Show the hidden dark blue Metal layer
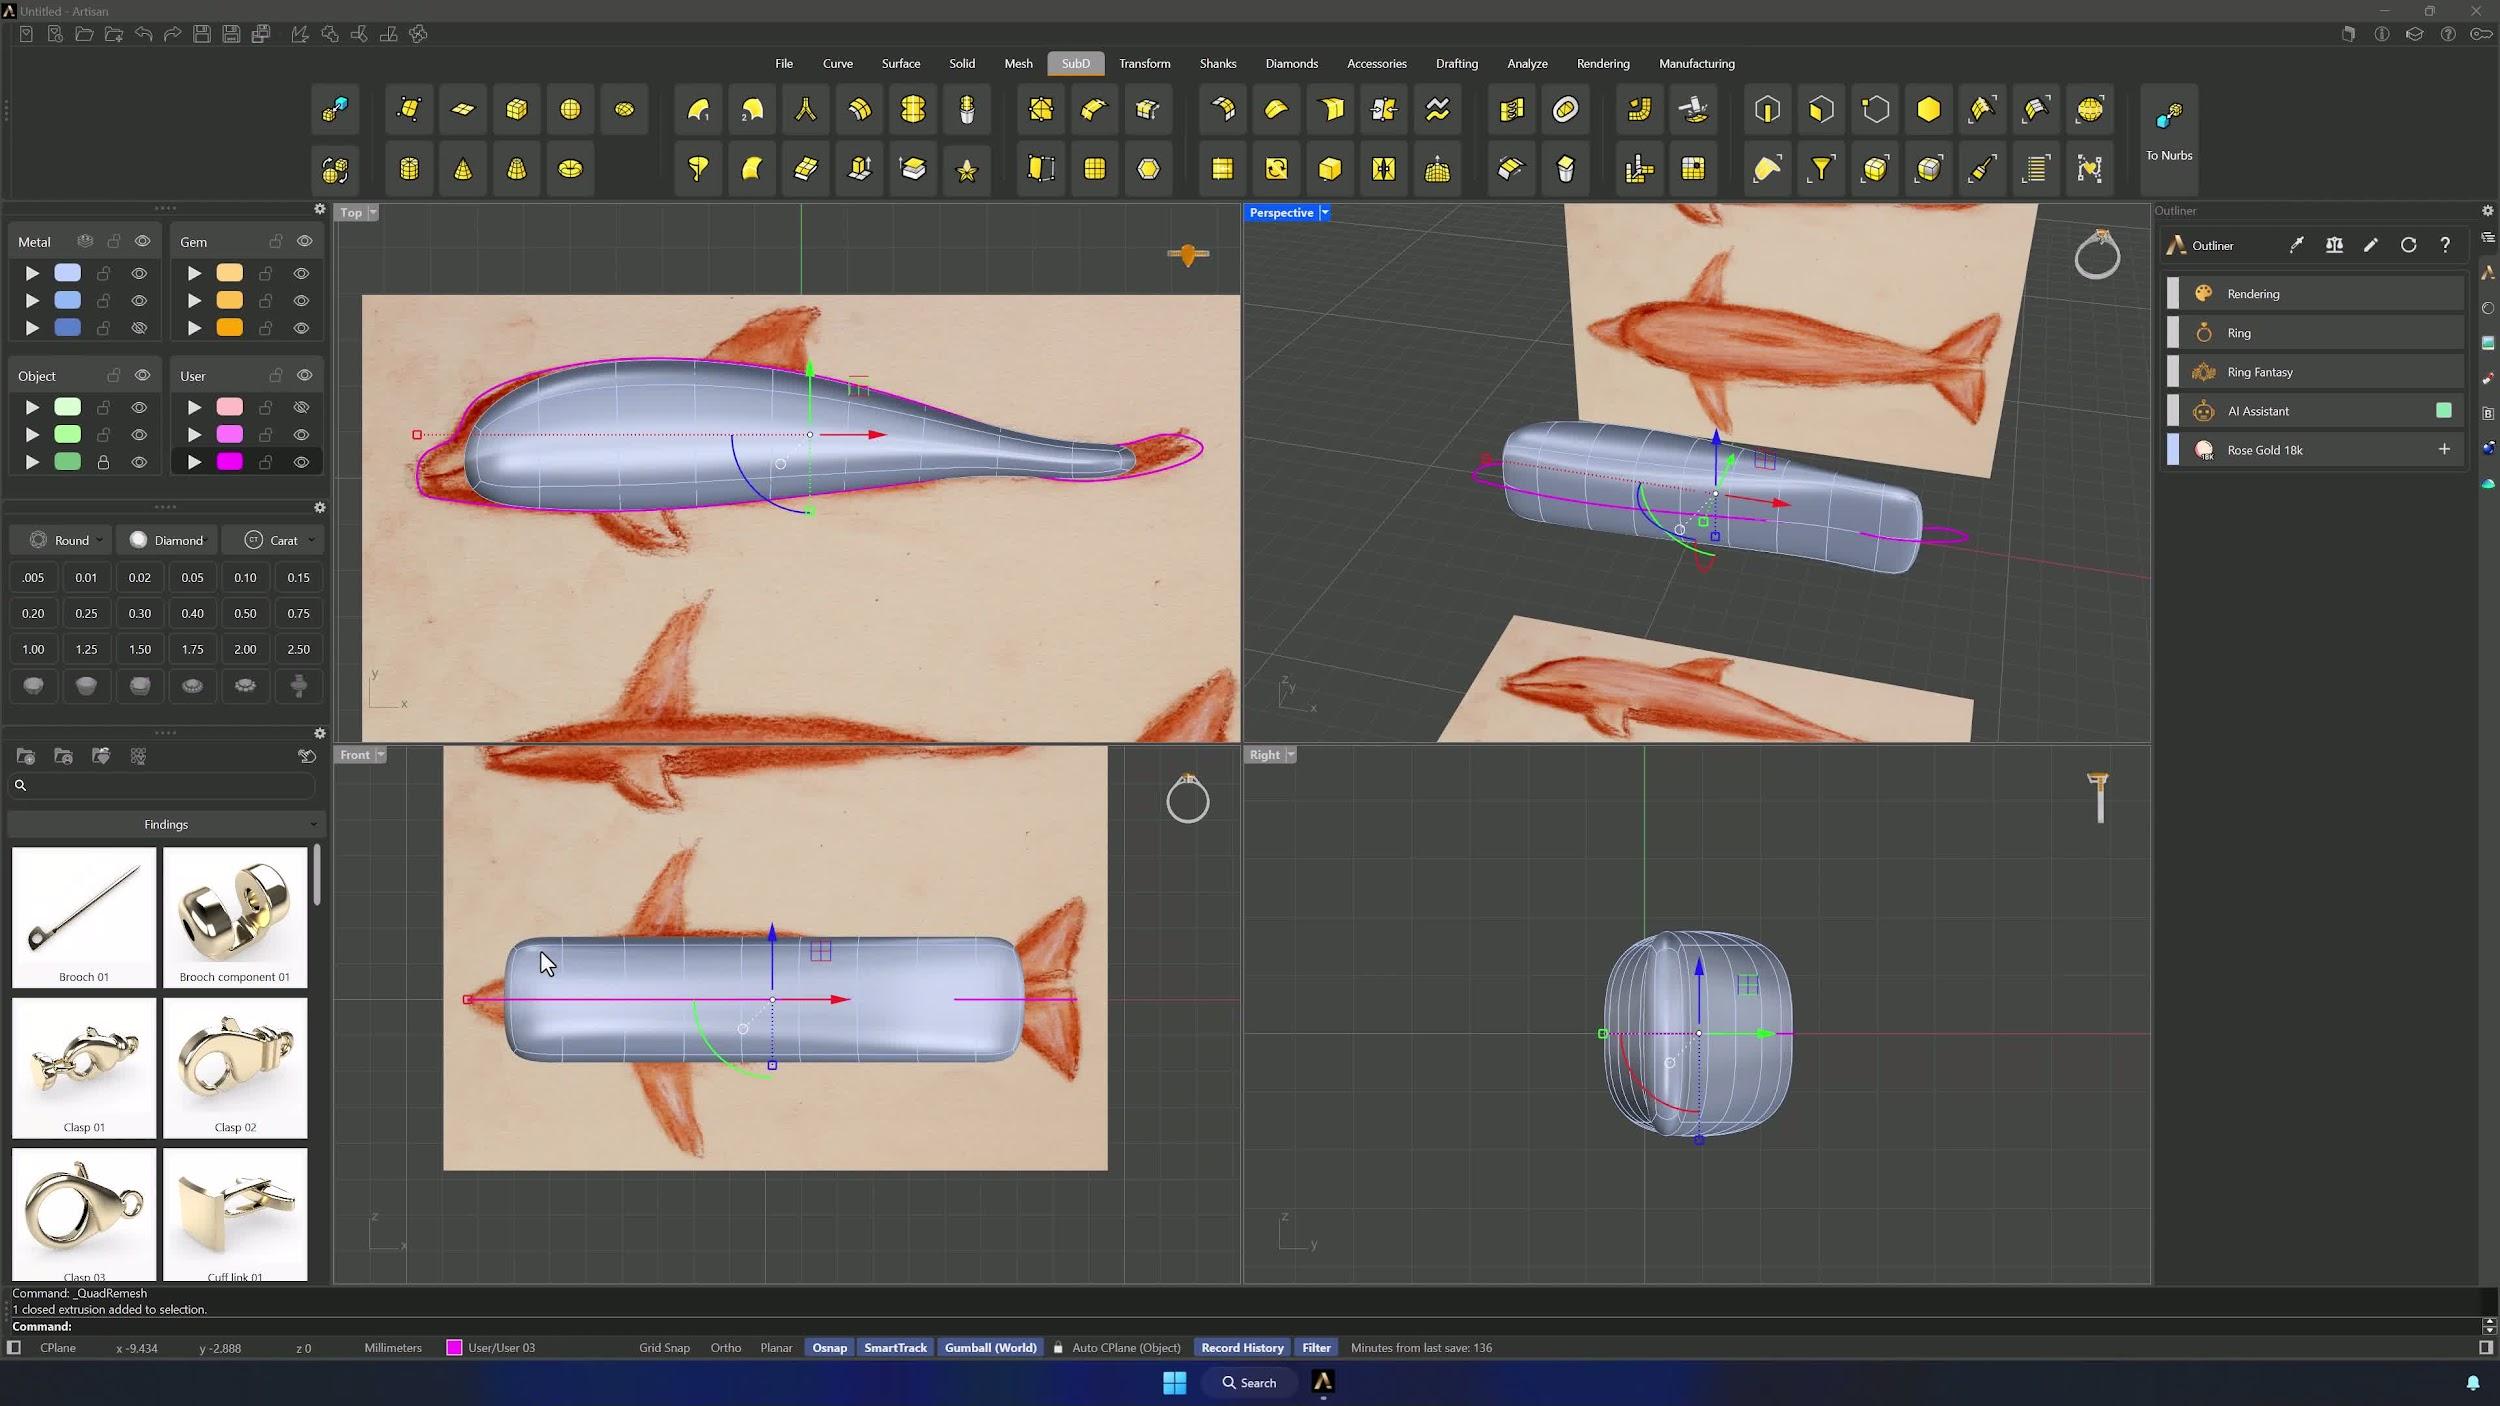 [139, 328]
